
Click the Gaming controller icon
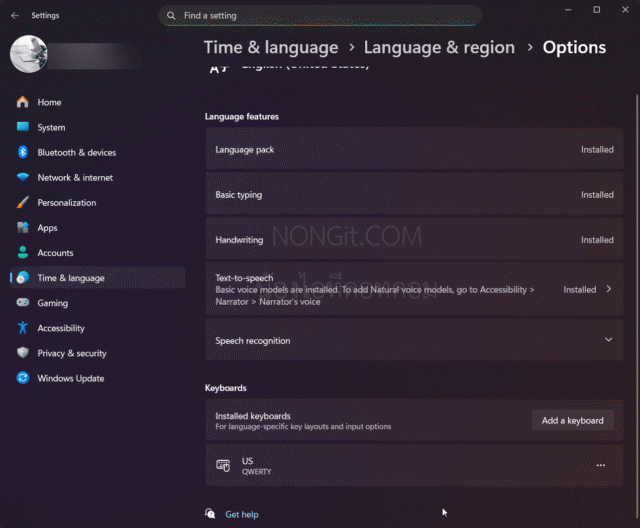pos(23,302)
